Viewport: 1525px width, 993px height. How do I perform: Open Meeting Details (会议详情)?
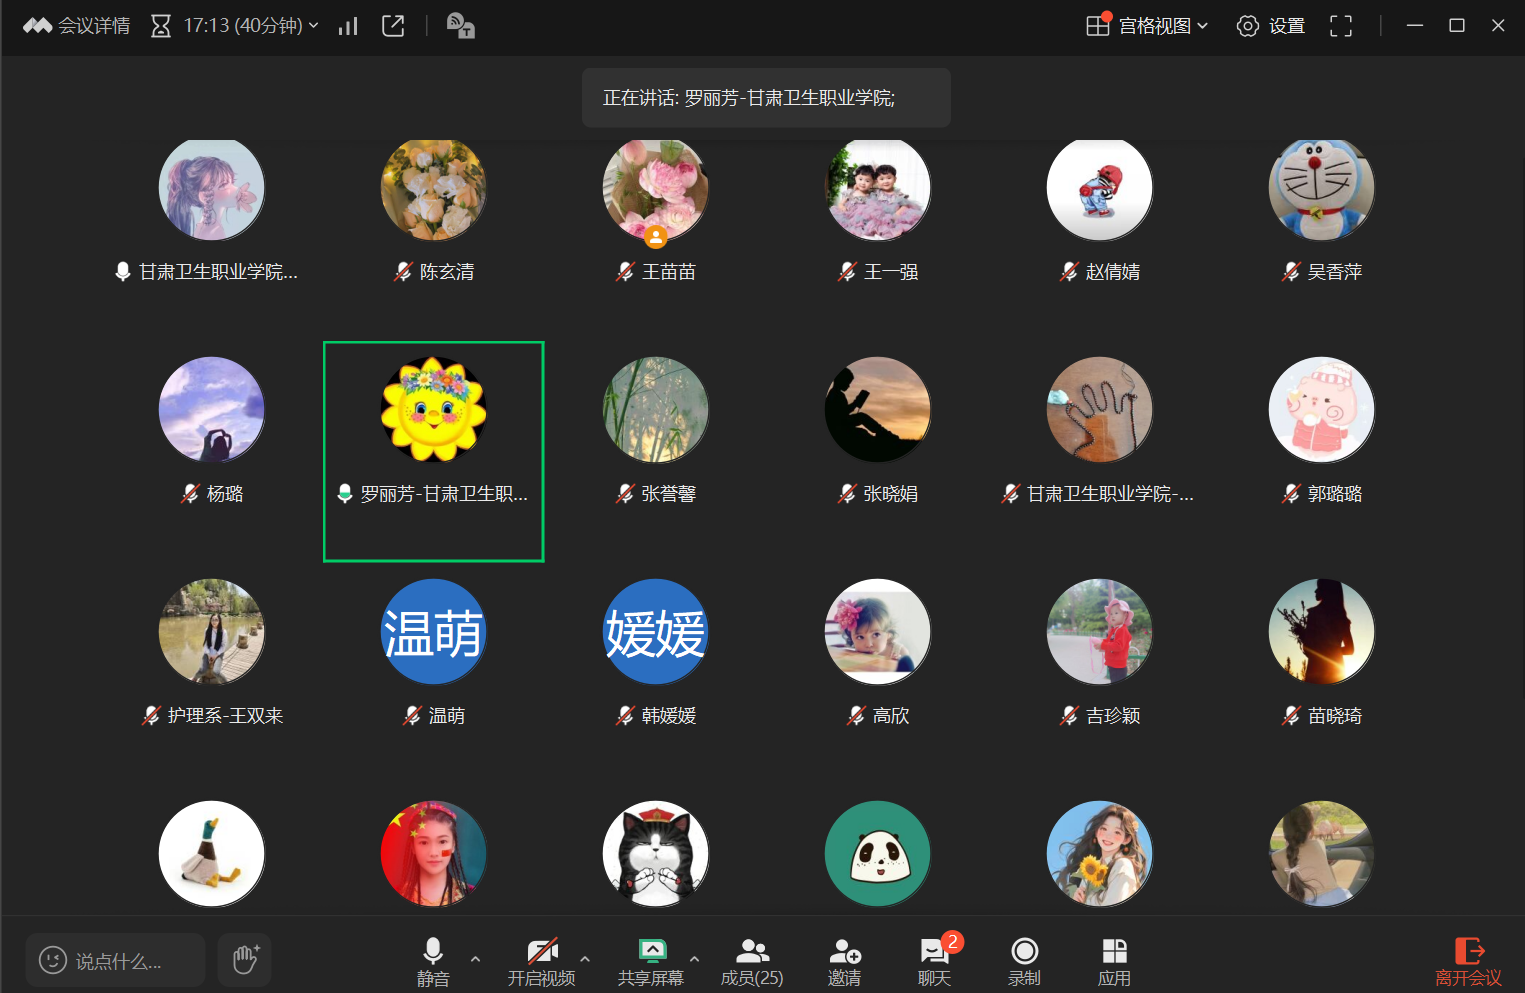click(x=77, y=26)
